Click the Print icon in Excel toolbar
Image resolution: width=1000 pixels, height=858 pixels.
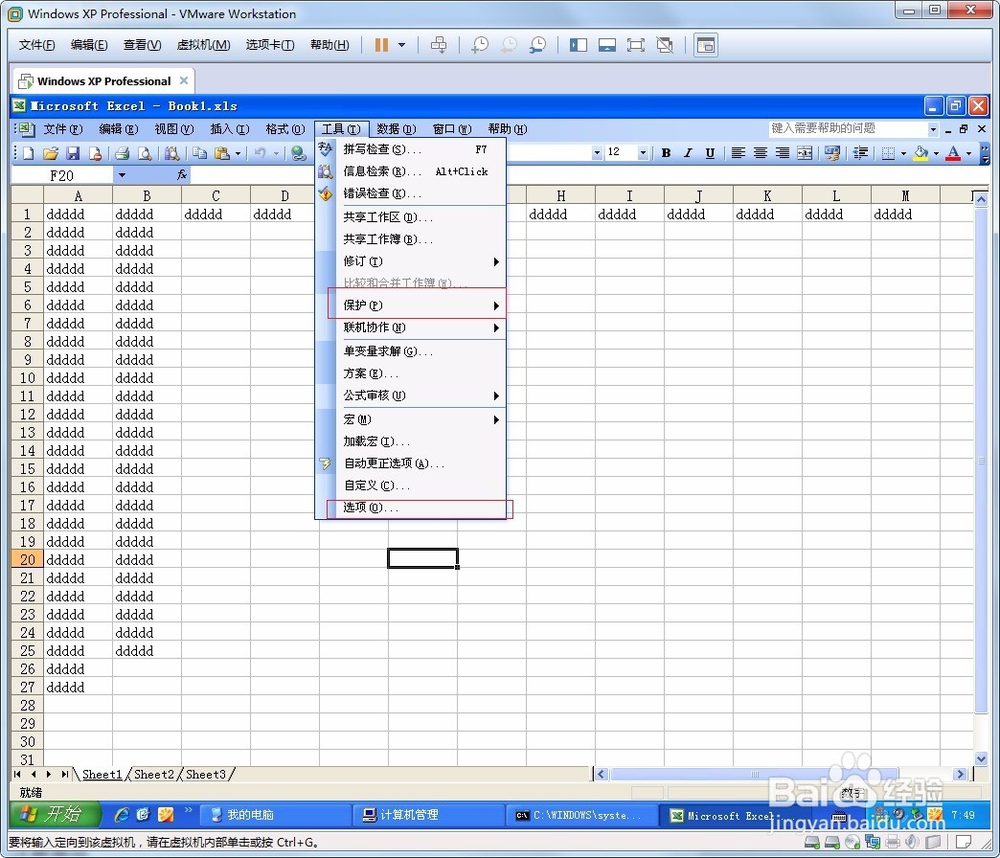122,153
